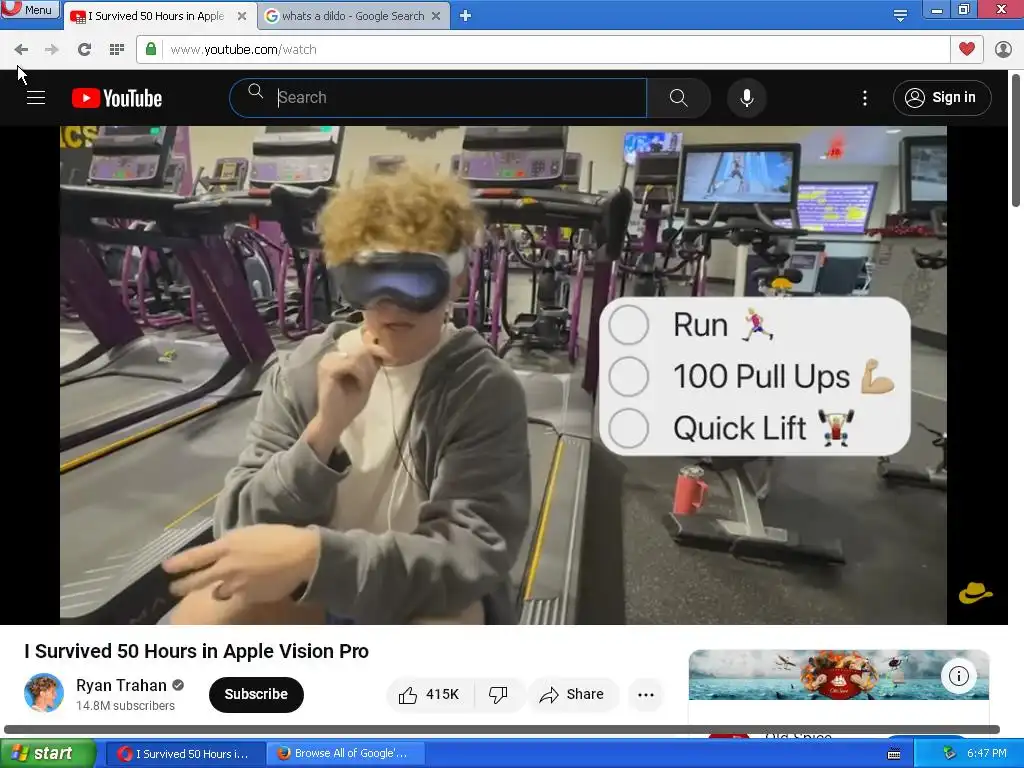The image size is (1024, 768).
Task: Click the page vertical scrollbar
Action: [1016, 140]
